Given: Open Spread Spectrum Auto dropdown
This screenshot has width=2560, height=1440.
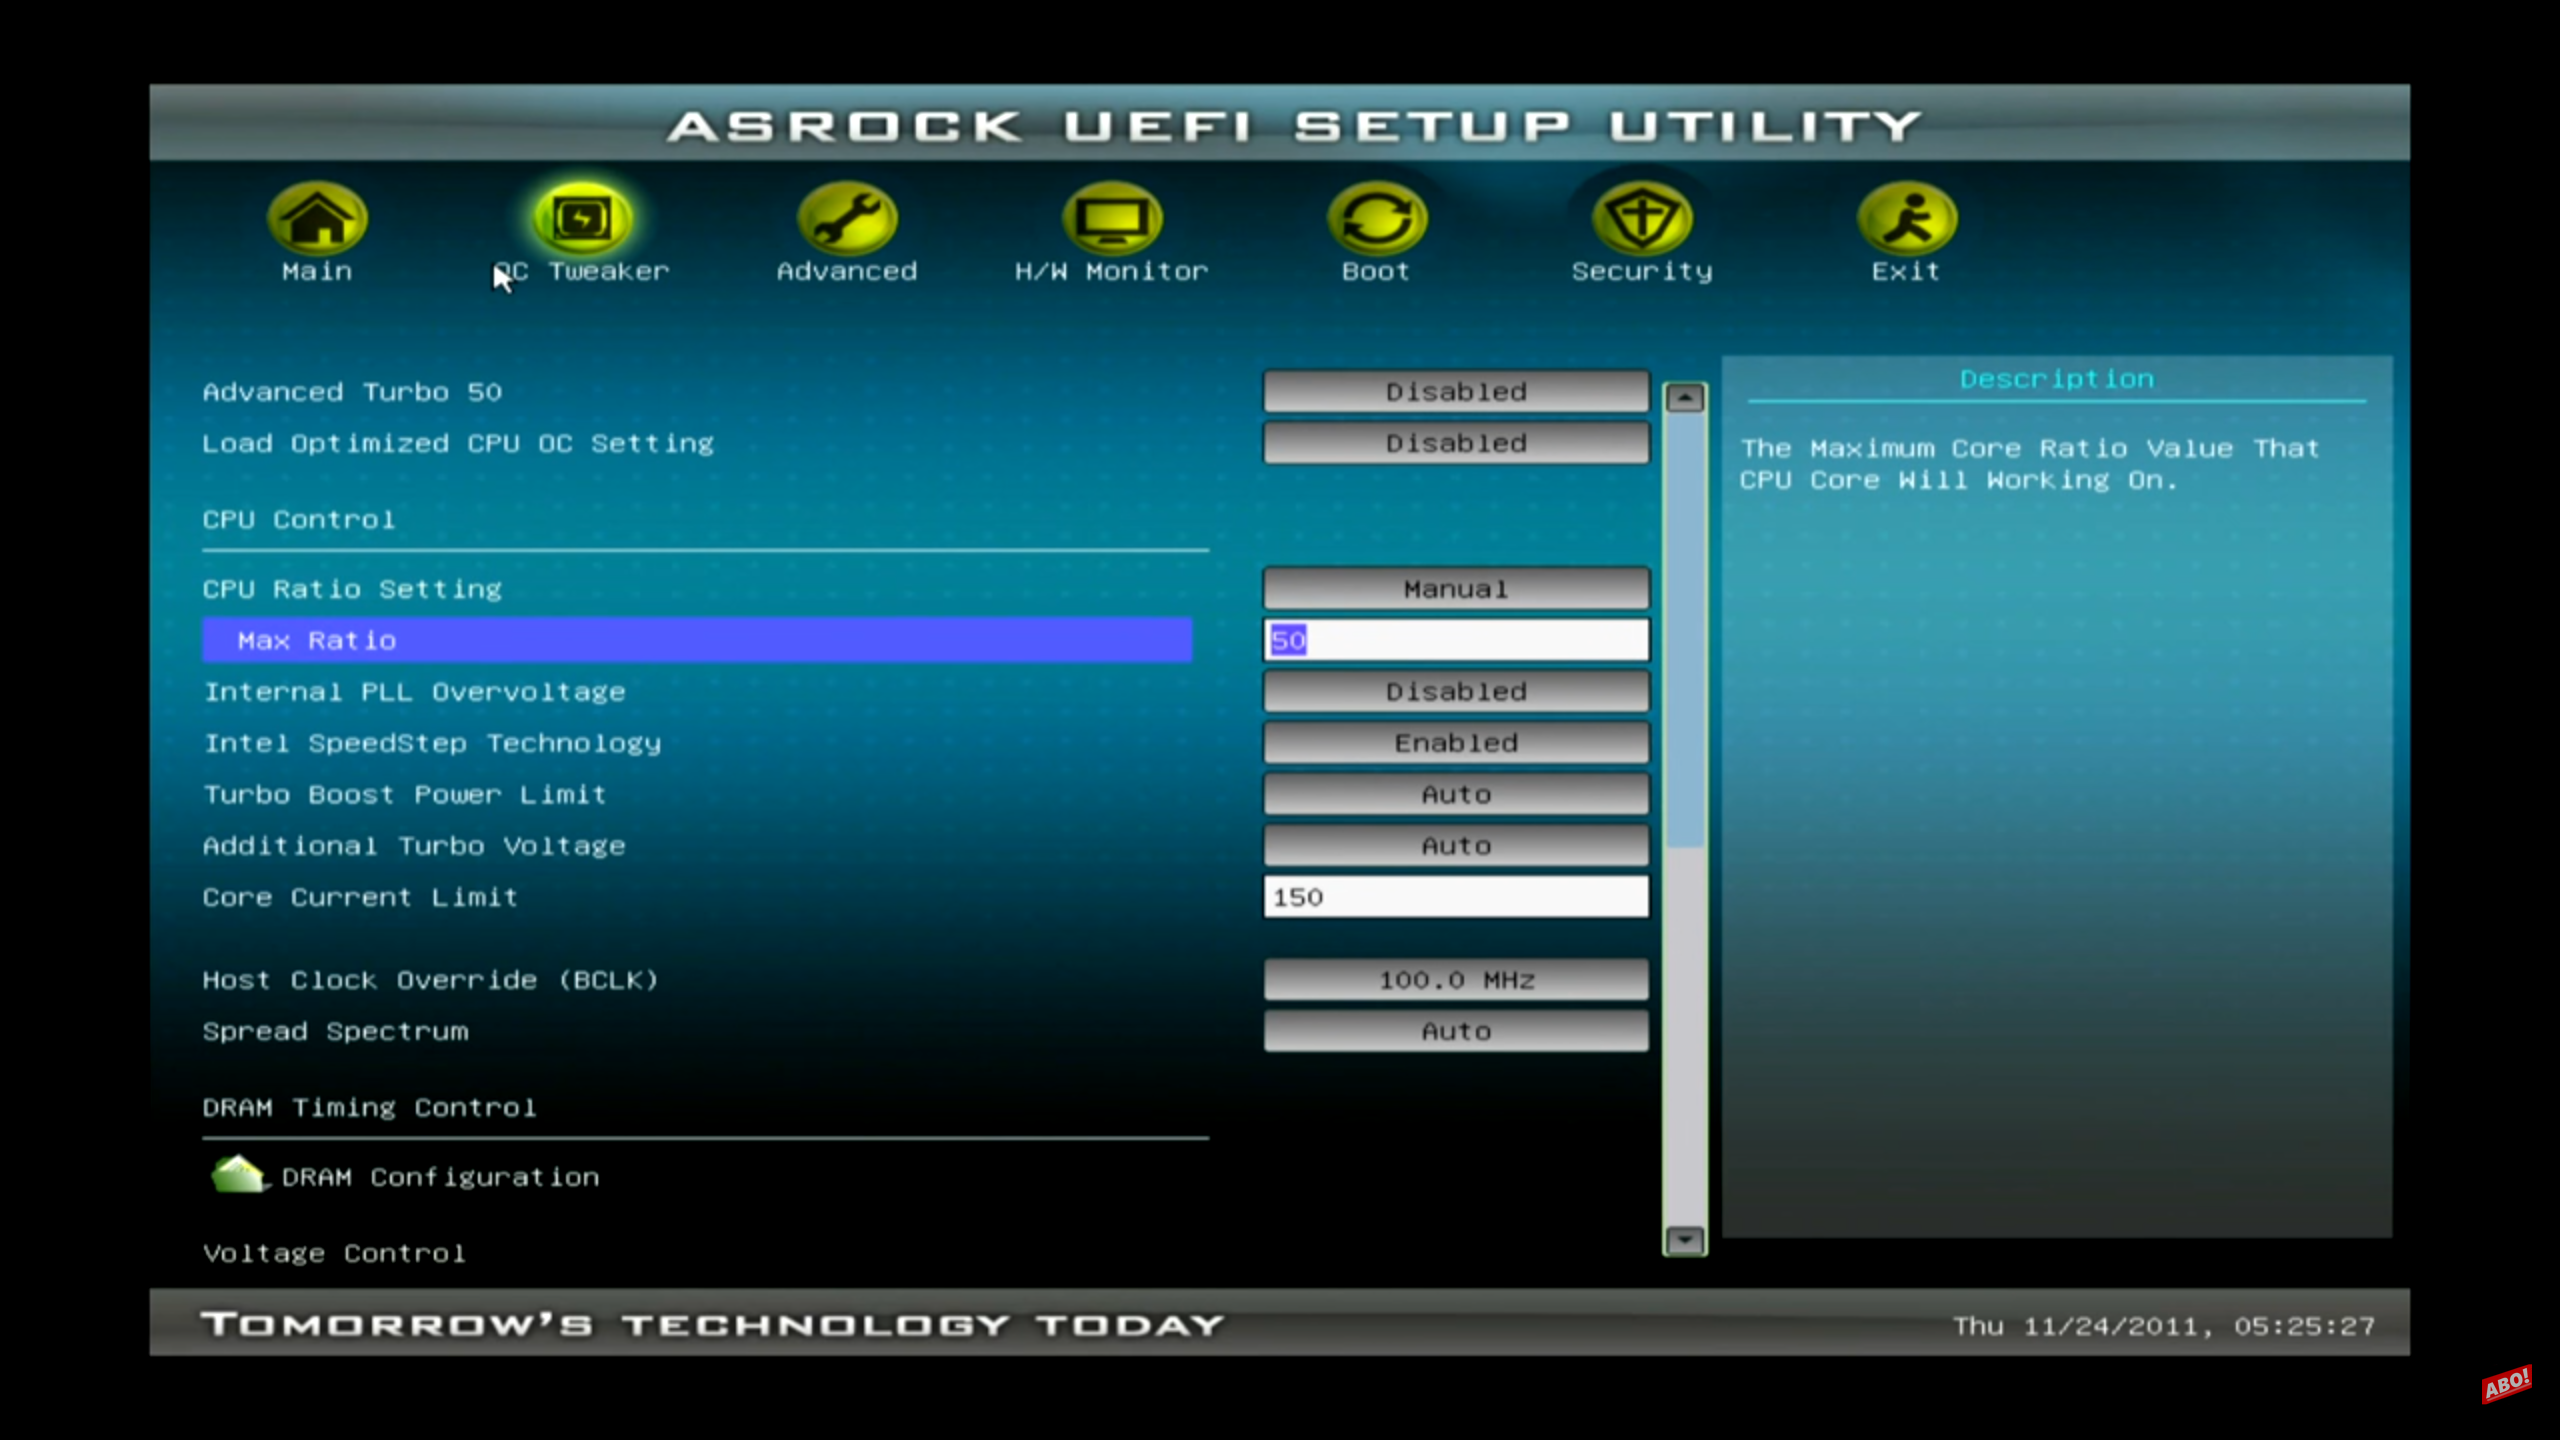Looking at the screenshot, I should (x=1455, y=1031).
